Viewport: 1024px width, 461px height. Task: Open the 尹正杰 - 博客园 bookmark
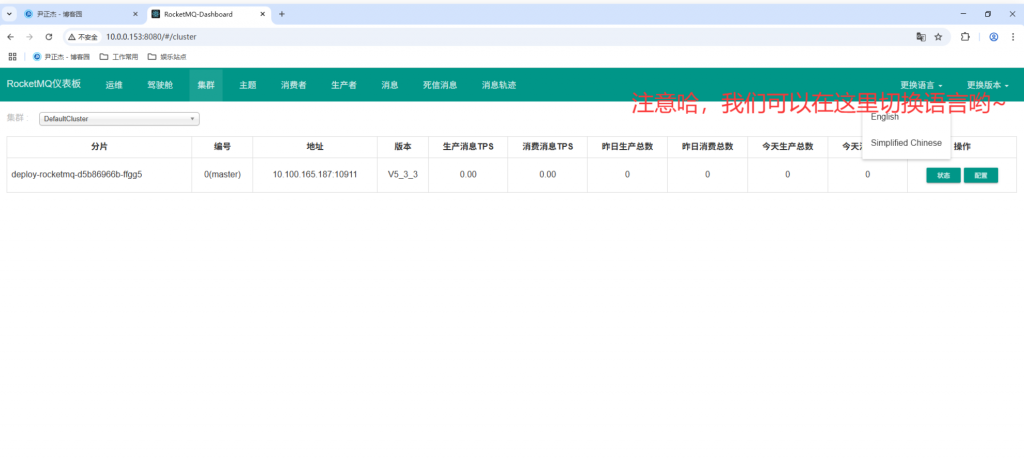click(x=61, y=57)
